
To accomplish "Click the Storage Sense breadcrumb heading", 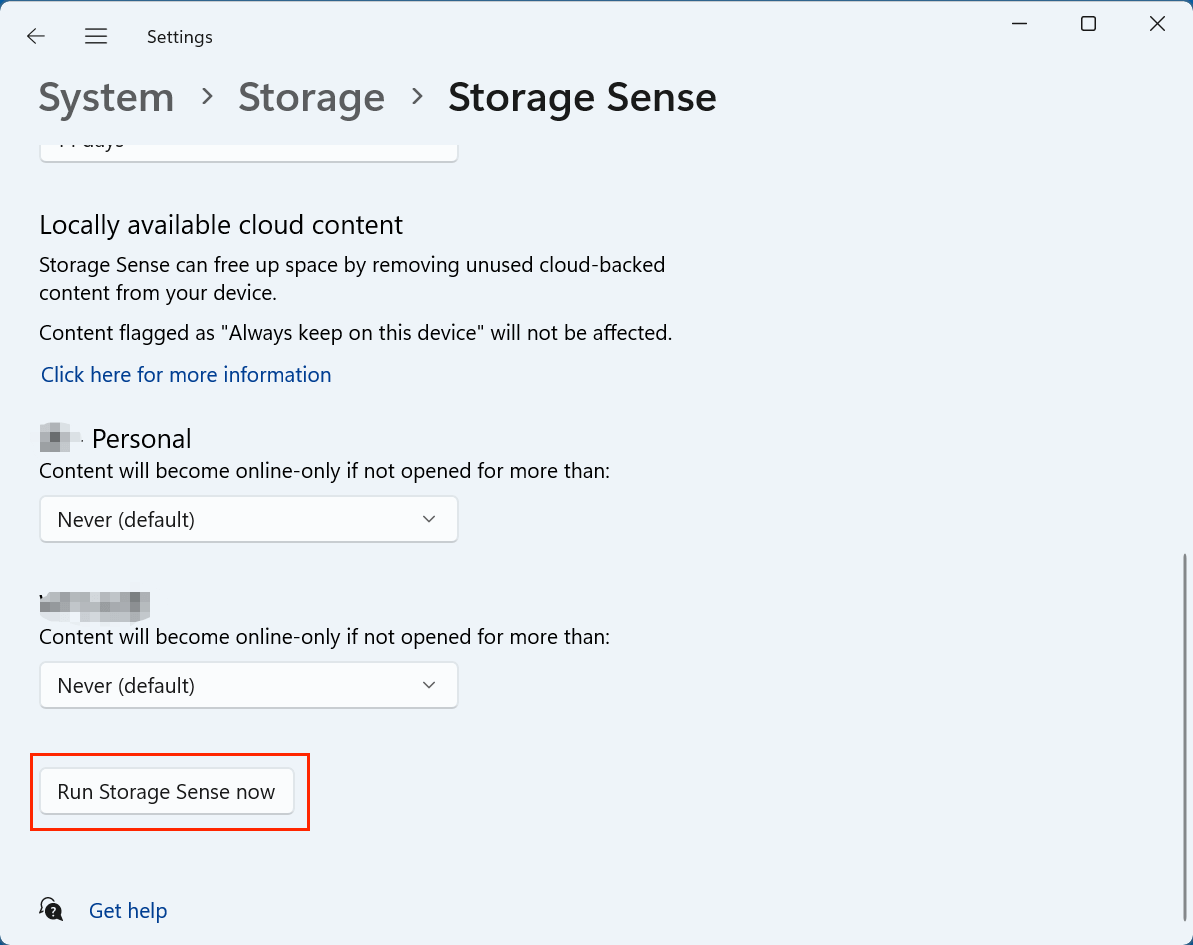I will pyautogui.click(x=583, y=97).
